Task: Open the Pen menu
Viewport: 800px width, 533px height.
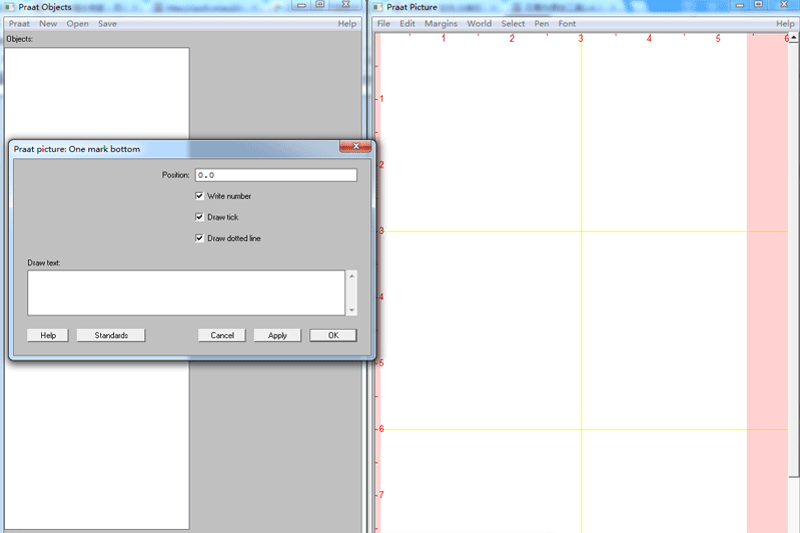Action: [541, 23]
